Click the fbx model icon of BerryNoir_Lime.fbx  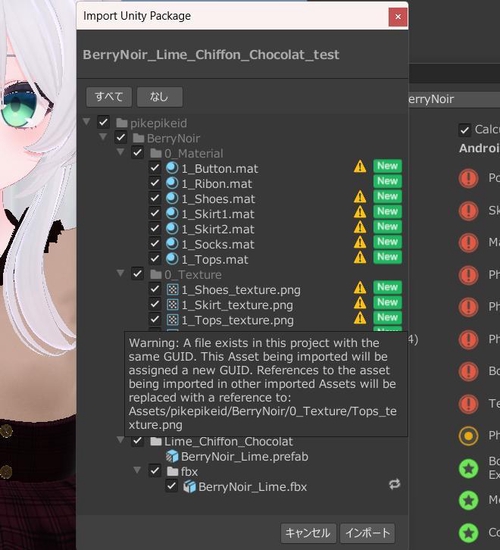click(x=189, y=487)
